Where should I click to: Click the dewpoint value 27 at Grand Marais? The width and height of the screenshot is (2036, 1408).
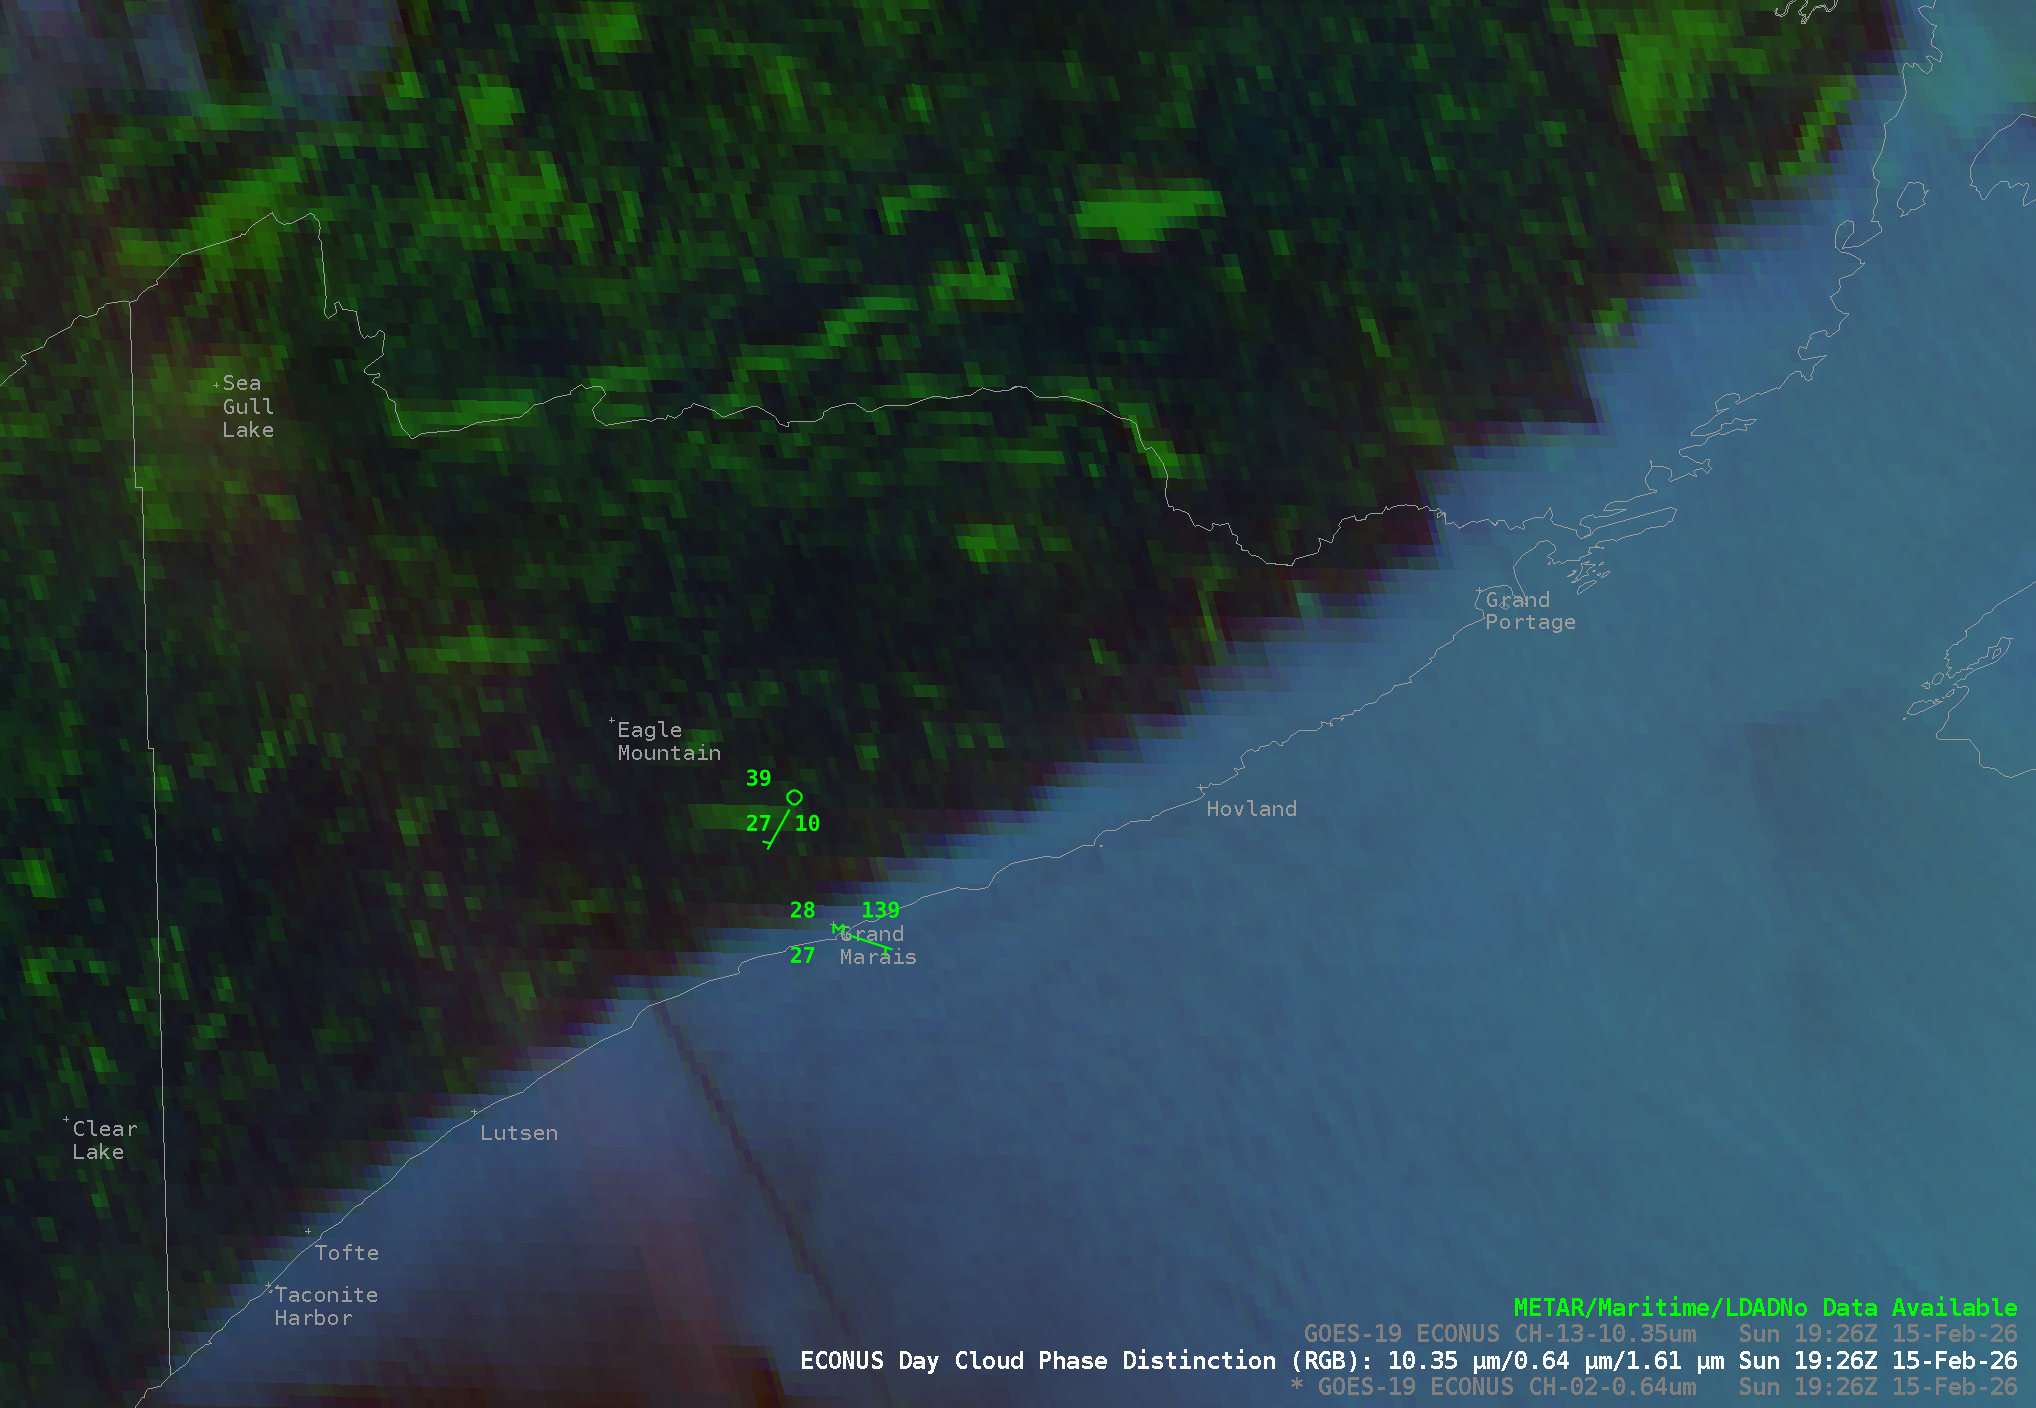(x=802, y=955)
